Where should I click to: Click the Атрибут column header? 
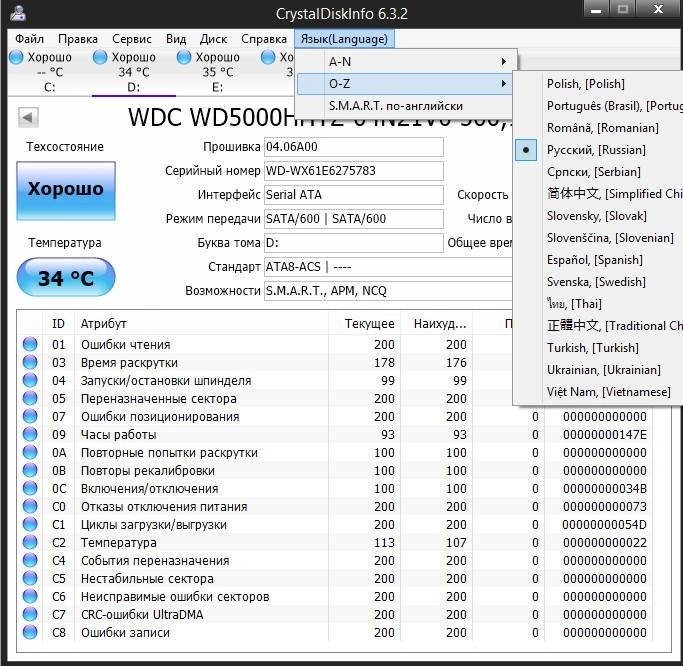tap(201, 323)
